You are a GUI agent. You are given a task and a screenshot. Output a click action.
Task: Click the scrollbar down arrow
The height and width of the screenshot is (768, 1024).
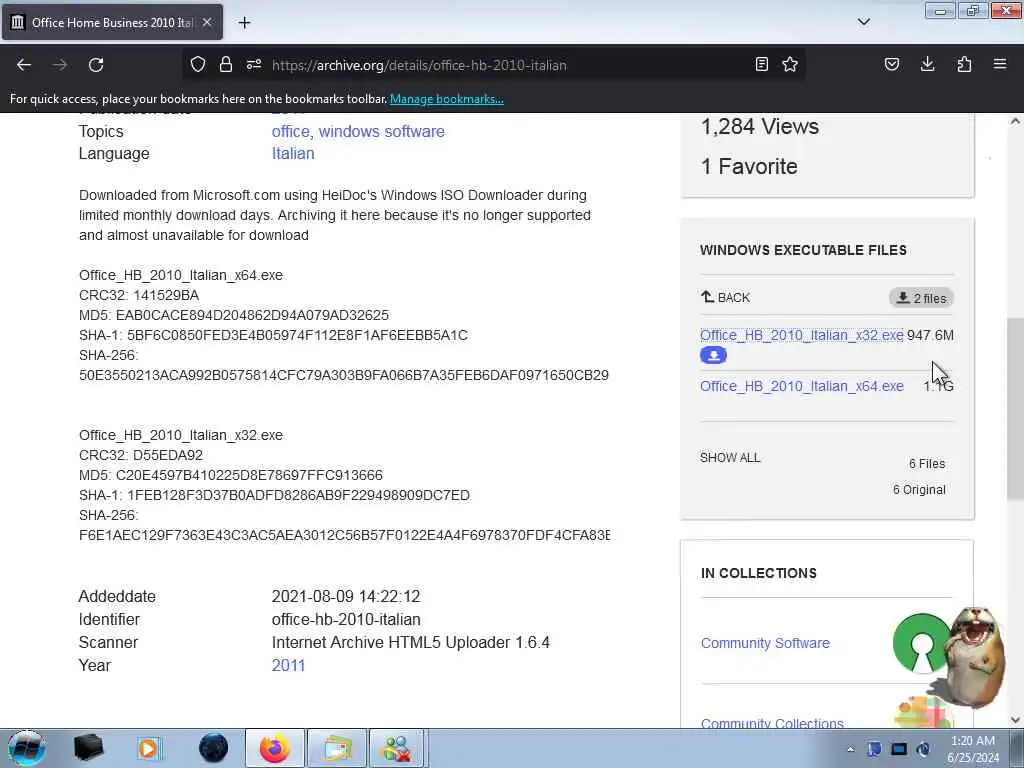coord(1015,720)
